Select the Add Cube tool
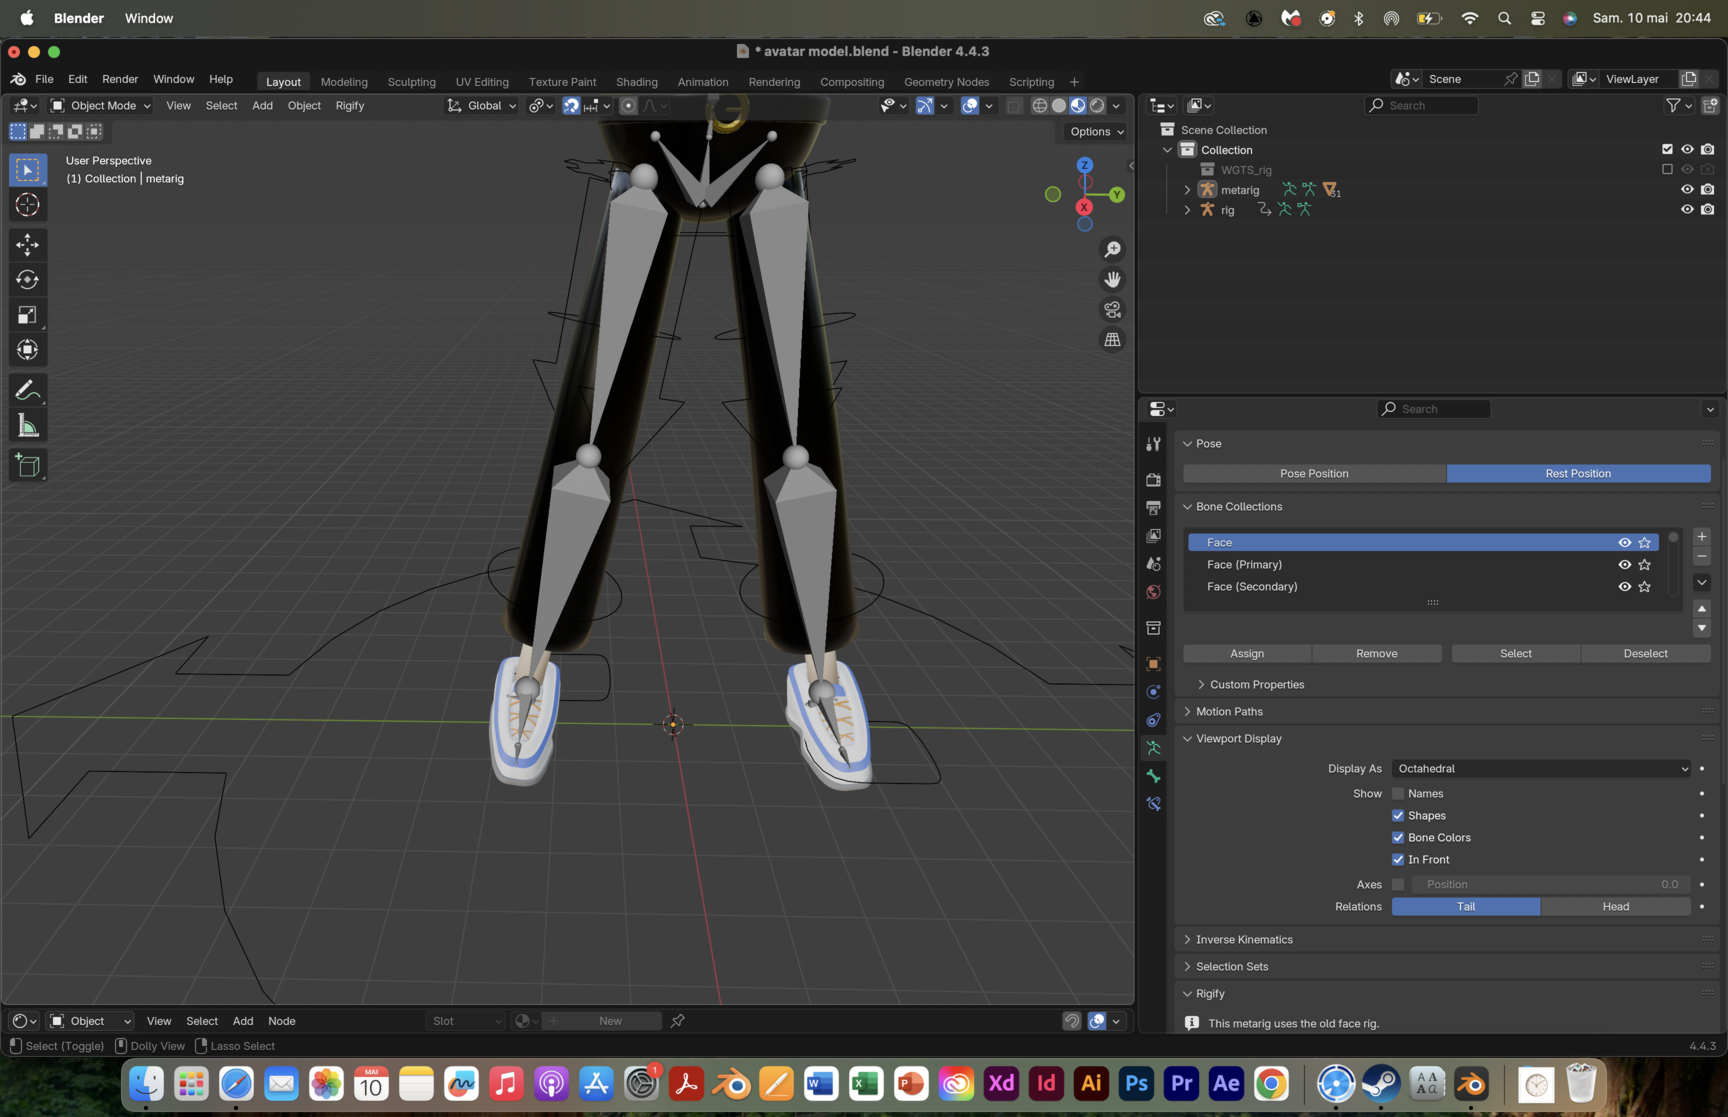Image resolution: width=1728 pixels, height=1117 pixels. (x=28, y=465)
